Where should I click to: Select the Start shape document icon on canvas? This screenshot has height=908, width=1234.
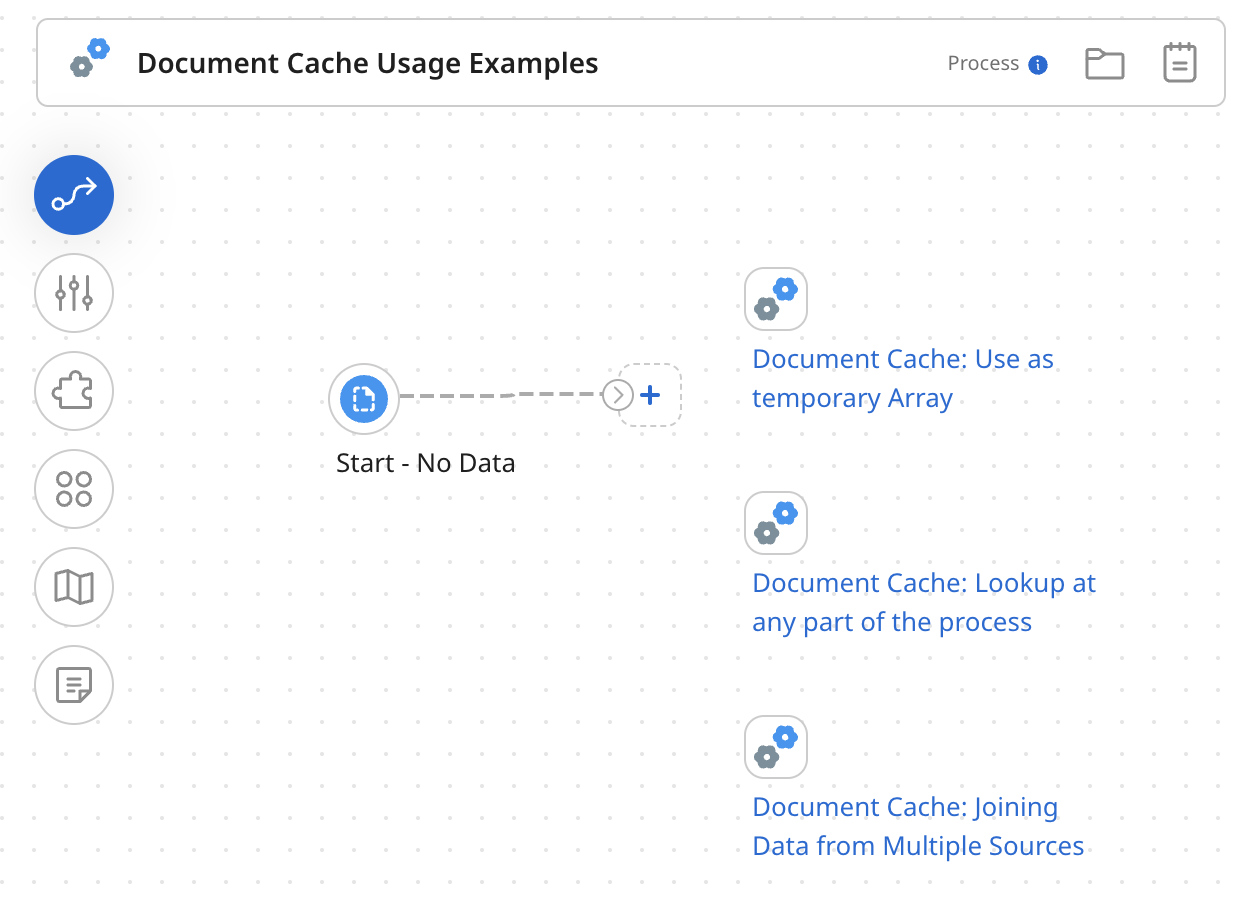[363, 398]
